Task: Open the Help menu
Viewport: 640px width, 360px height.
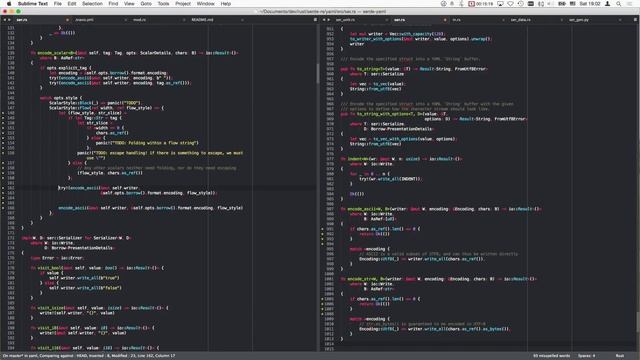Action: (x=226, y=4)
